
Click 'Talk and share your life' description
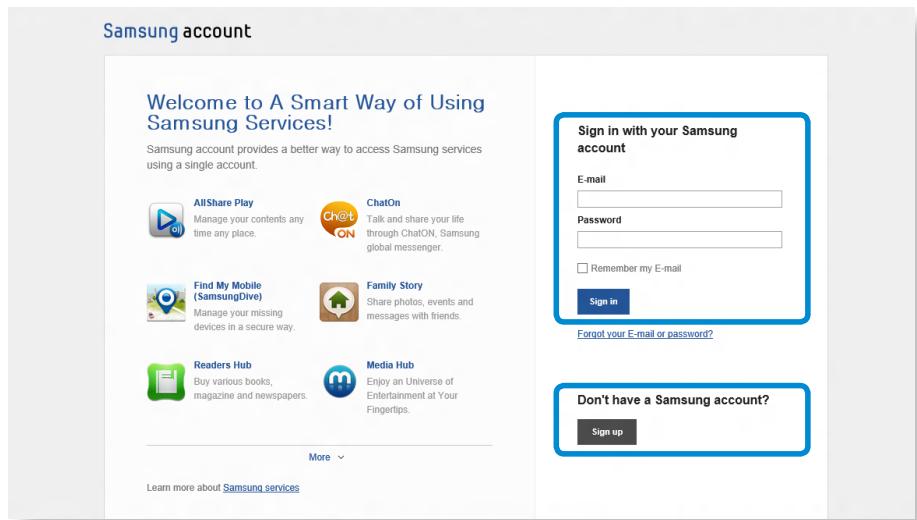point(423,233)
